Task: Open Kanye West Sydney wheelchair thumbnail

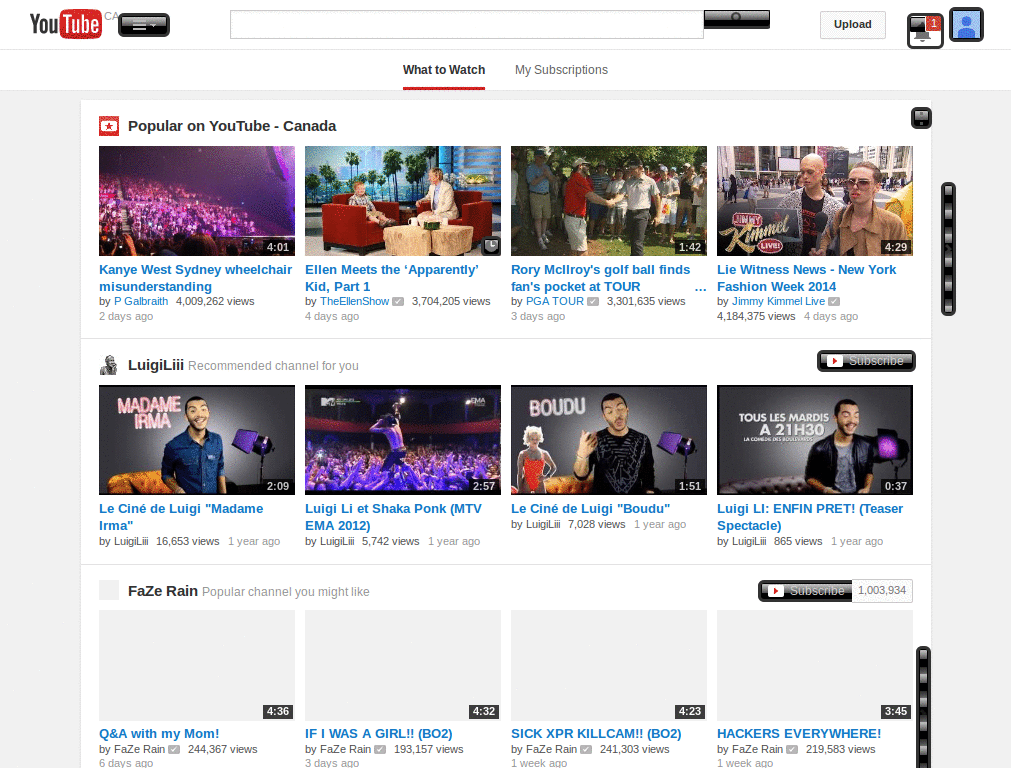Action: (x=197, y=200)
